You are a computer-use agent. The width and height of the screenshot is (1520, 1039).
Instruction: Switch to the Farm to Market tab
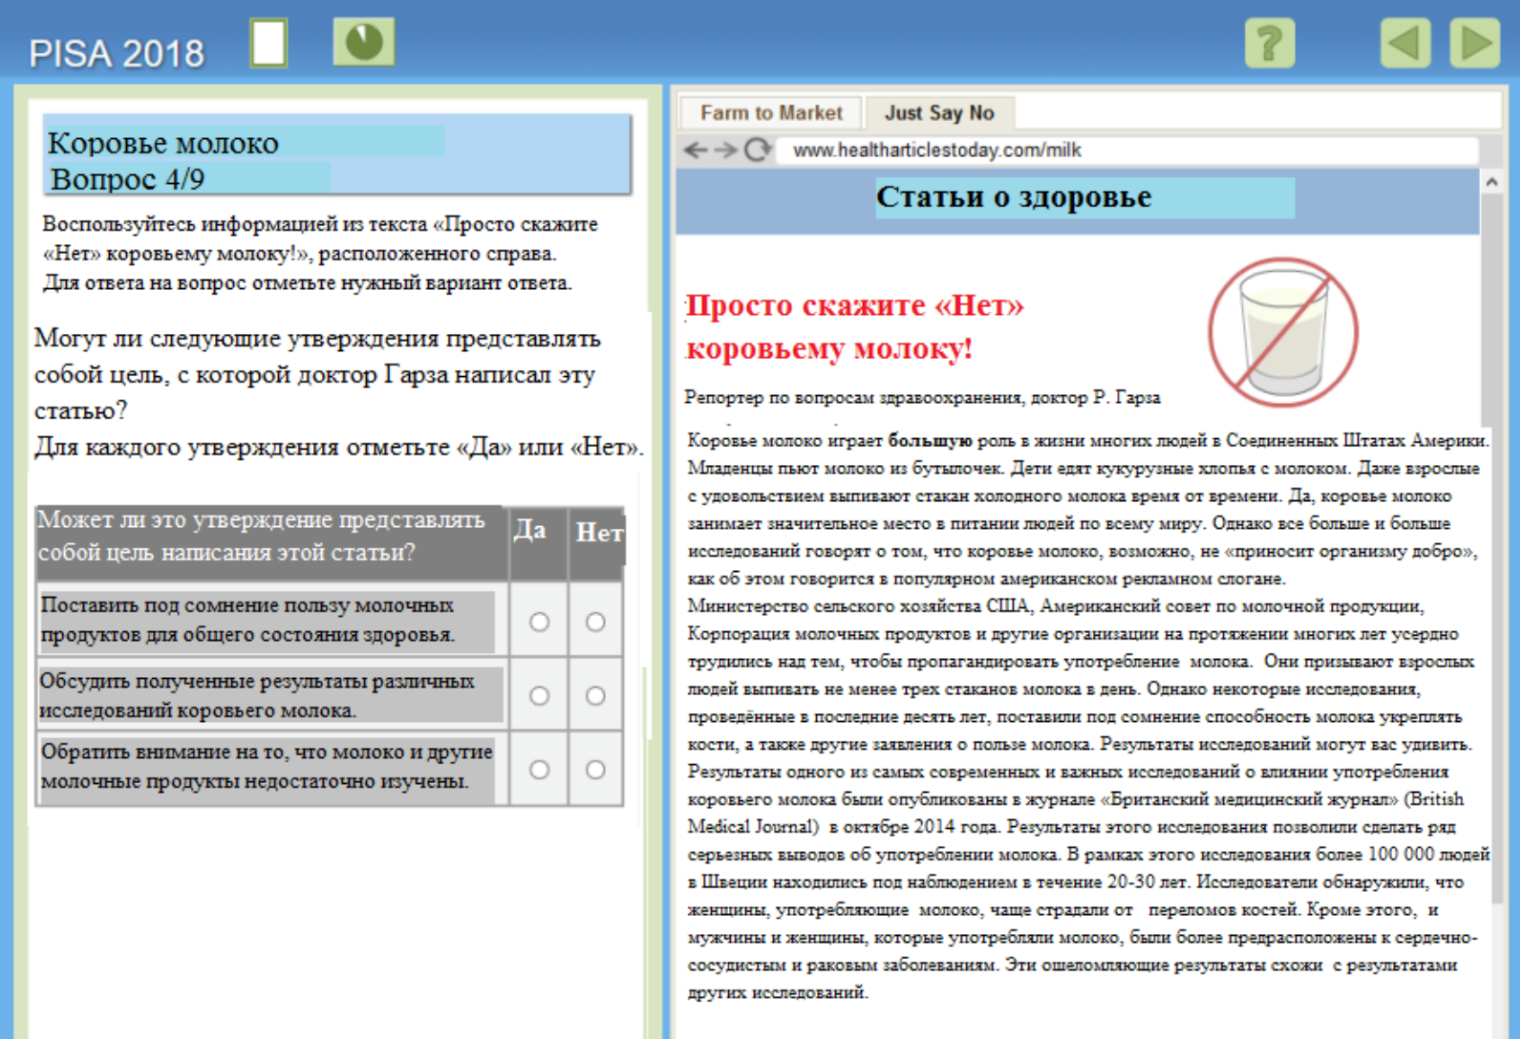[x=771, y=113]
